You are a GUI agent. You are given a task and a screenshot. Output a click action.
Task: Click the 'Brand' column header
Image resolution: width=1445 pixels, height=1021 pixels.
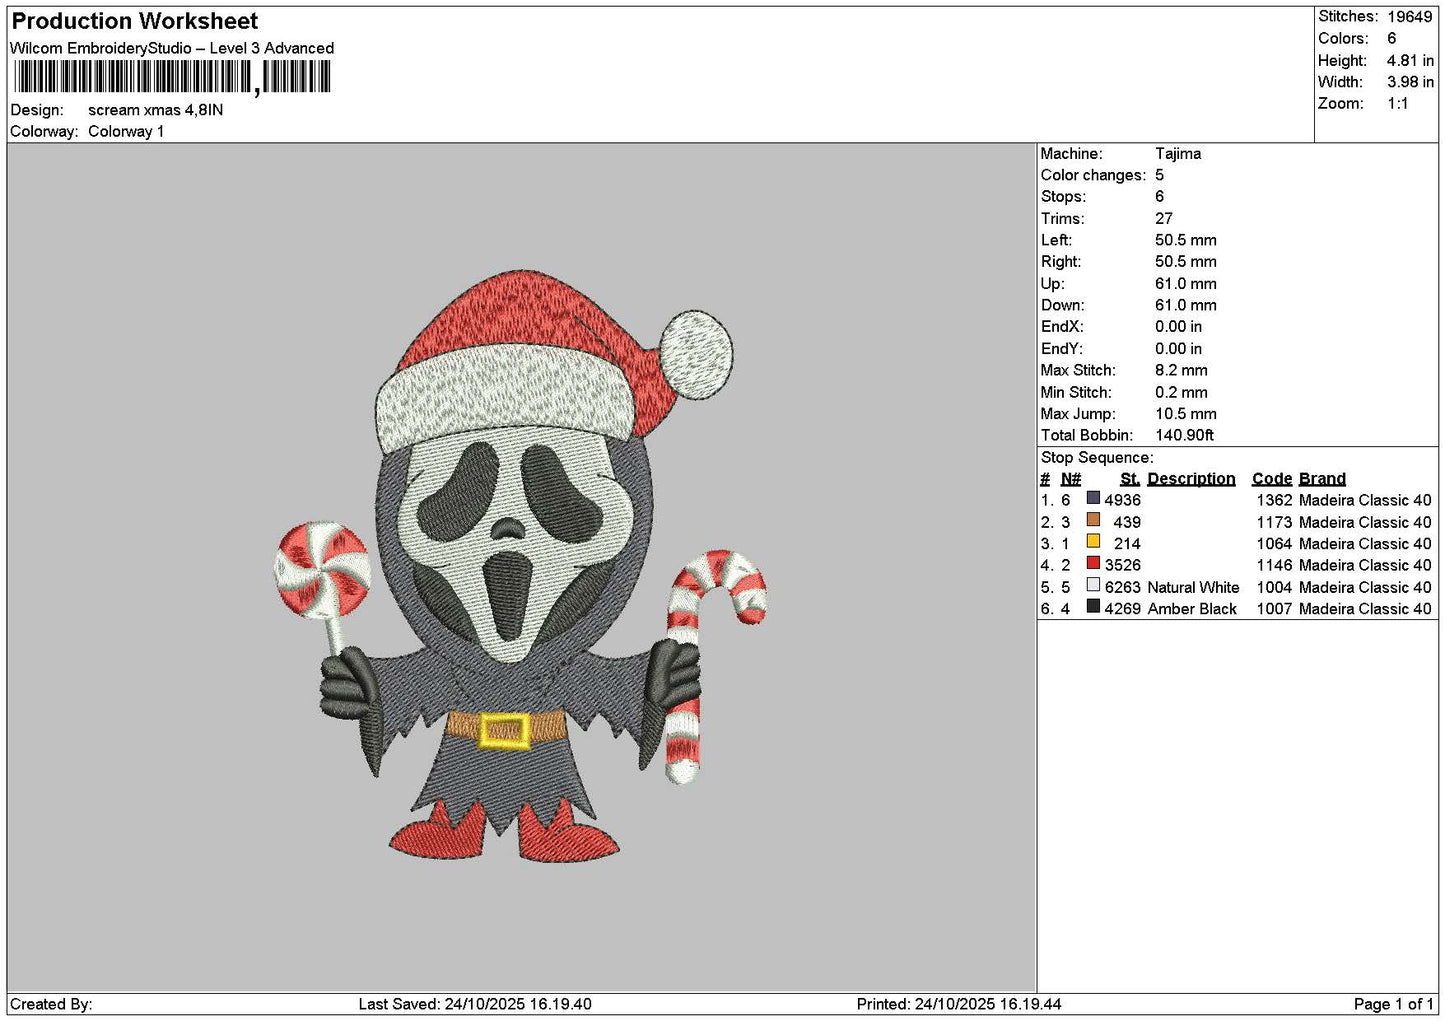point(1322,479)
